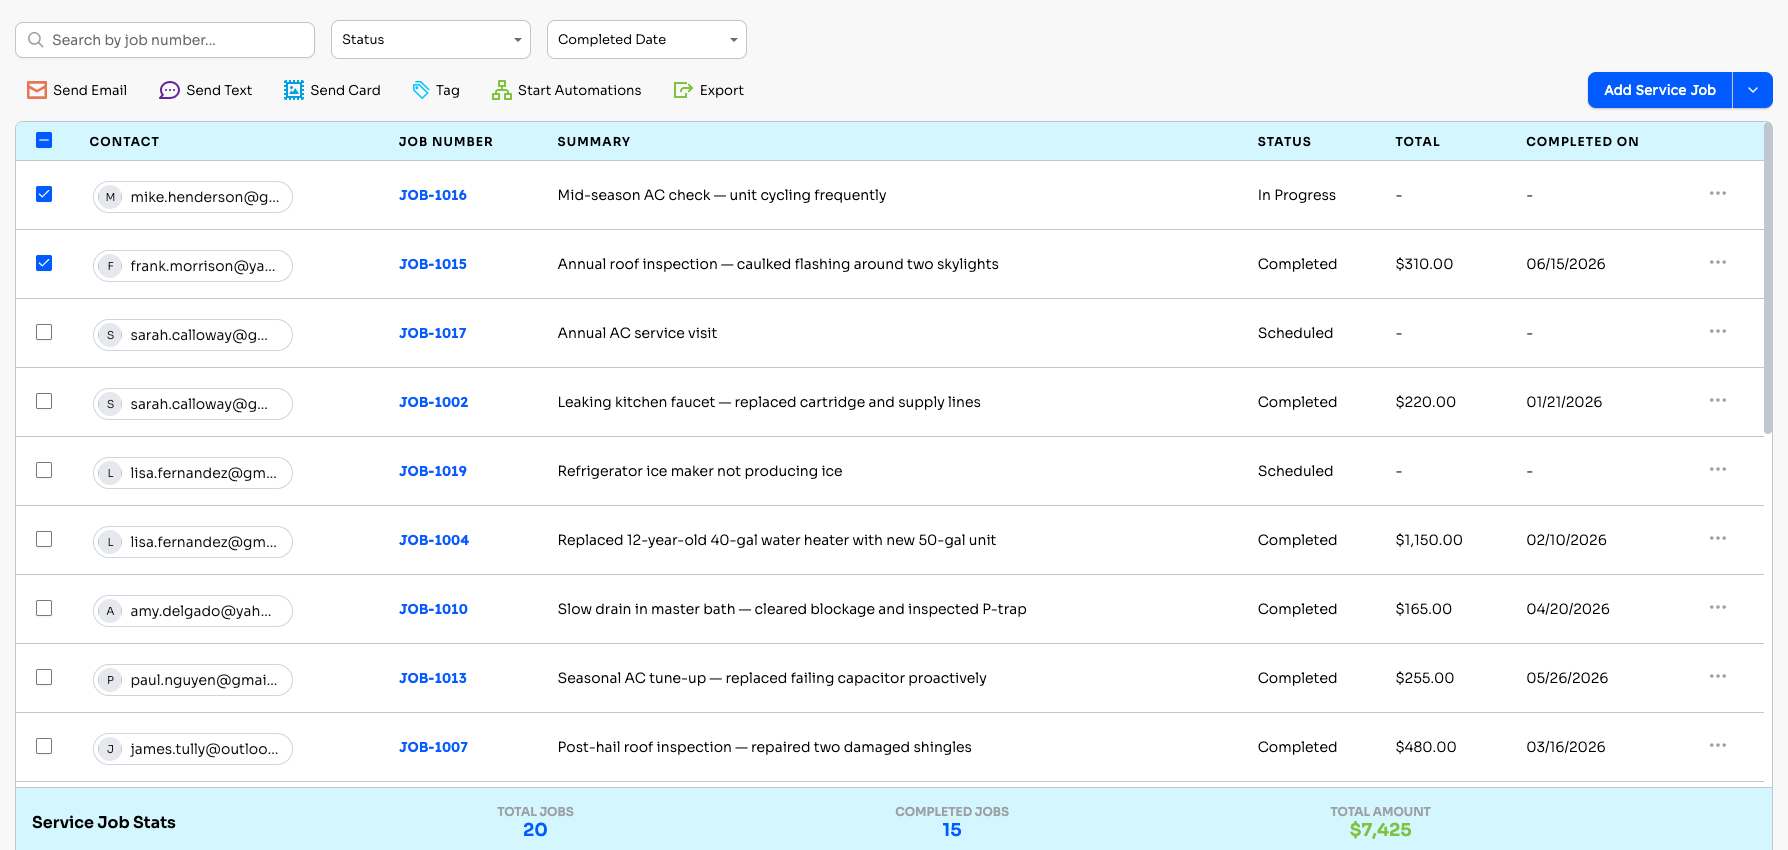
Task: Click the COMPLETED ON column header
Action: 1582,141
